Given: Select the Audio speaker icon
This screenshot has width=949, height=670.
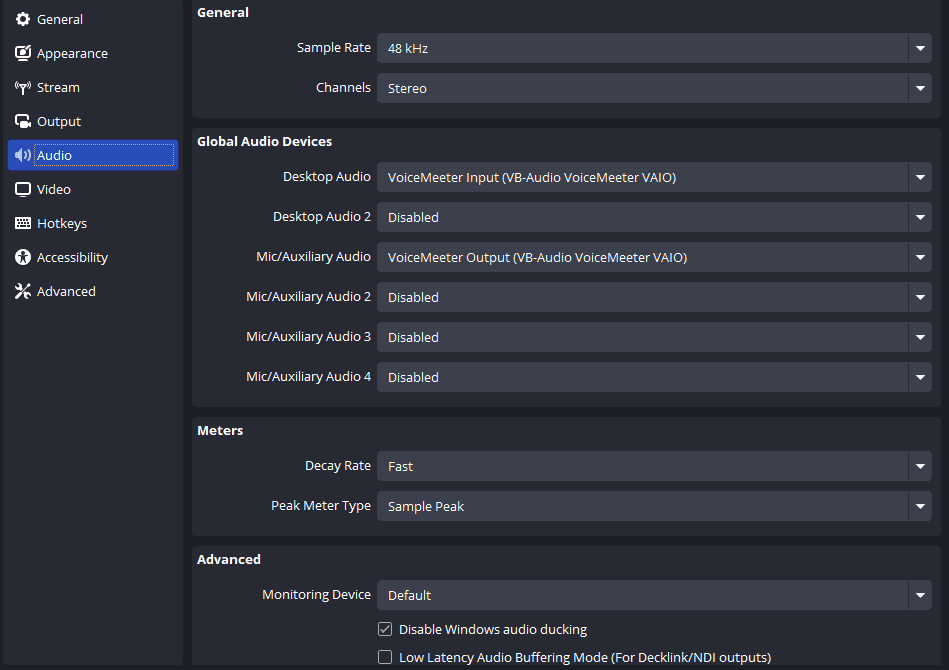Looking at the screenshot, I should pos(23,156).
